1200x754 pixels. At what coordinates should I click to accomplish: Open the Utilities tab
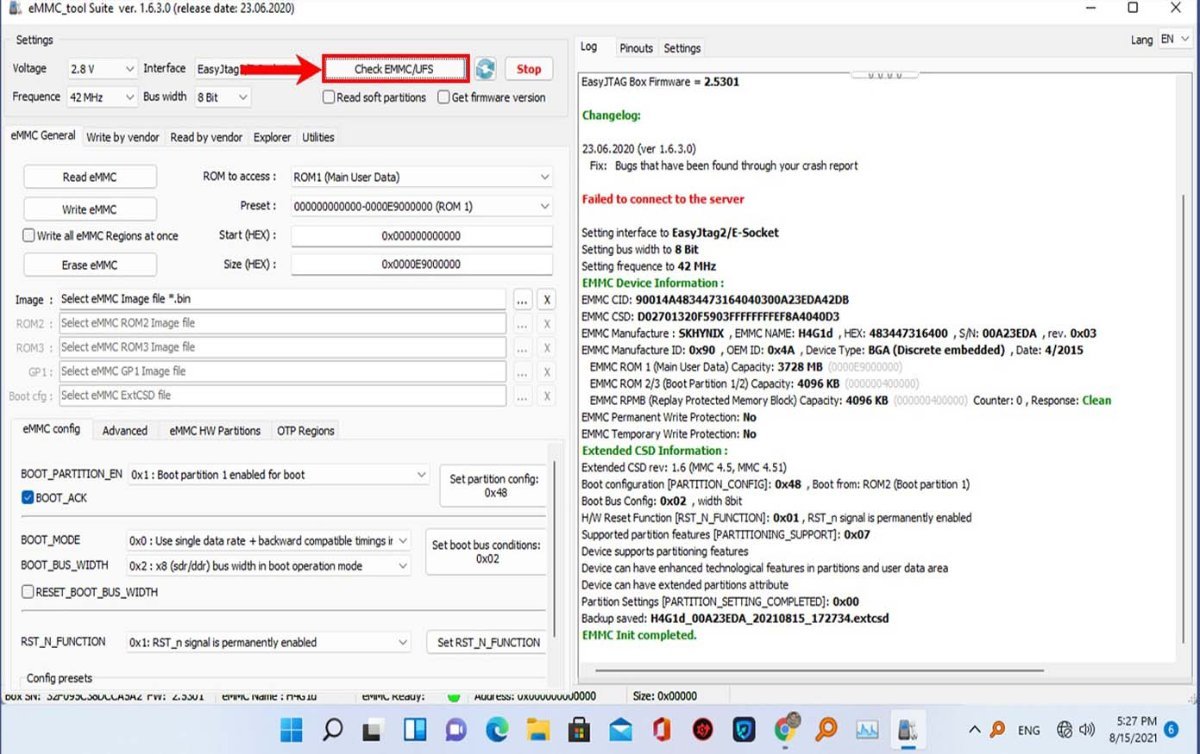pyautogui.click(x=318, y=137)
